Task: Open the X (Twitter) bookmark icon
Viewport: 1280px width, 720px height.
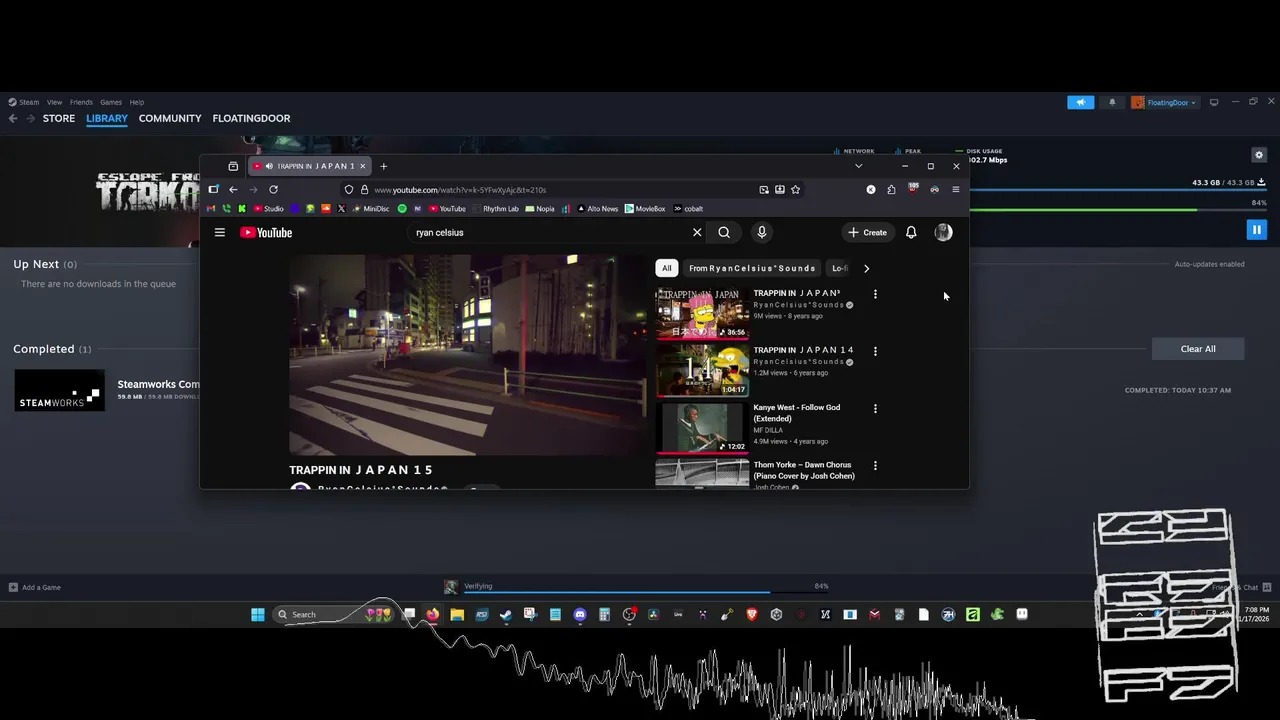Action: 341,209
